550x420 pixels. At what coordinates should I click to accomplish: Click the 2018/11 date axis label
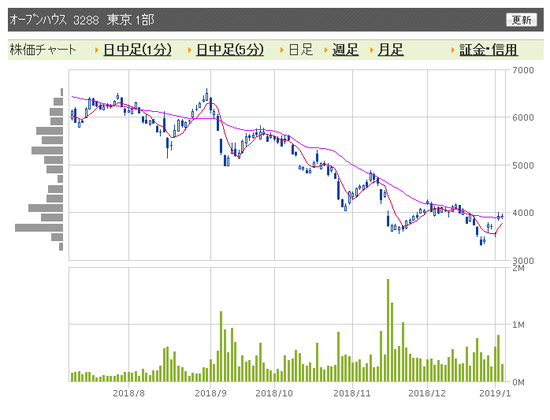(x=352, y=393)
